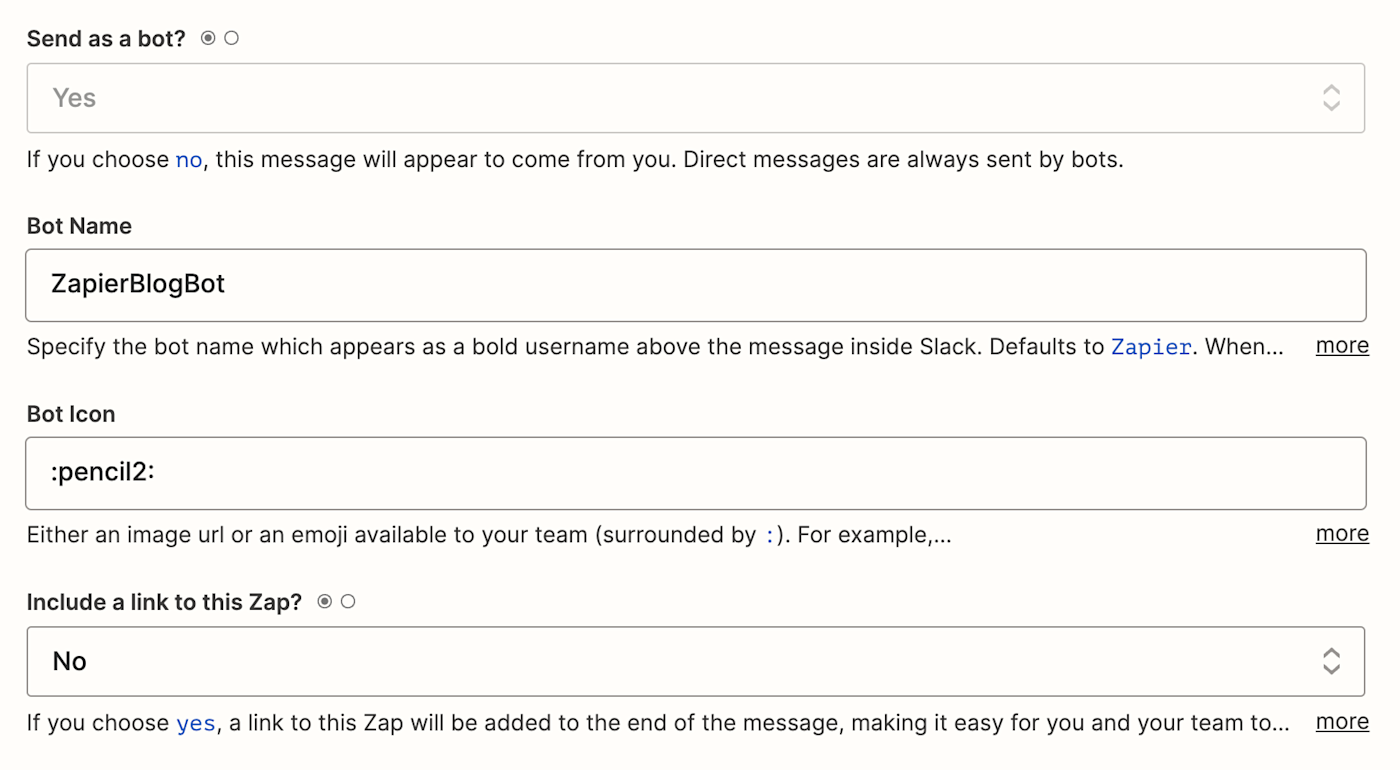Click the Bot Icon field containing :pencil2:
The width and height of the screenshot is (1400, 770).
(695, 473)
